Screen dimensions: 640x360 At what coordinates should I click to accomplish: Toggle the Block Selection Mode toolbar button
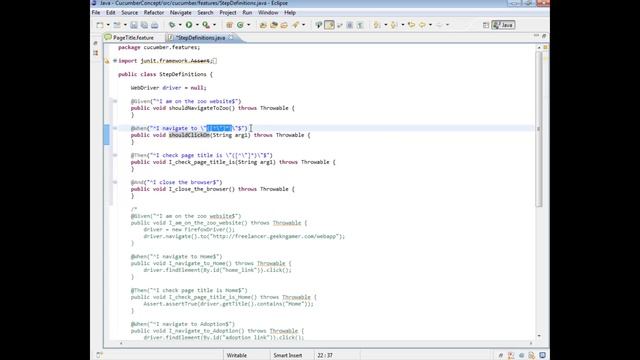pyautogui.click(x=350, y=25)
